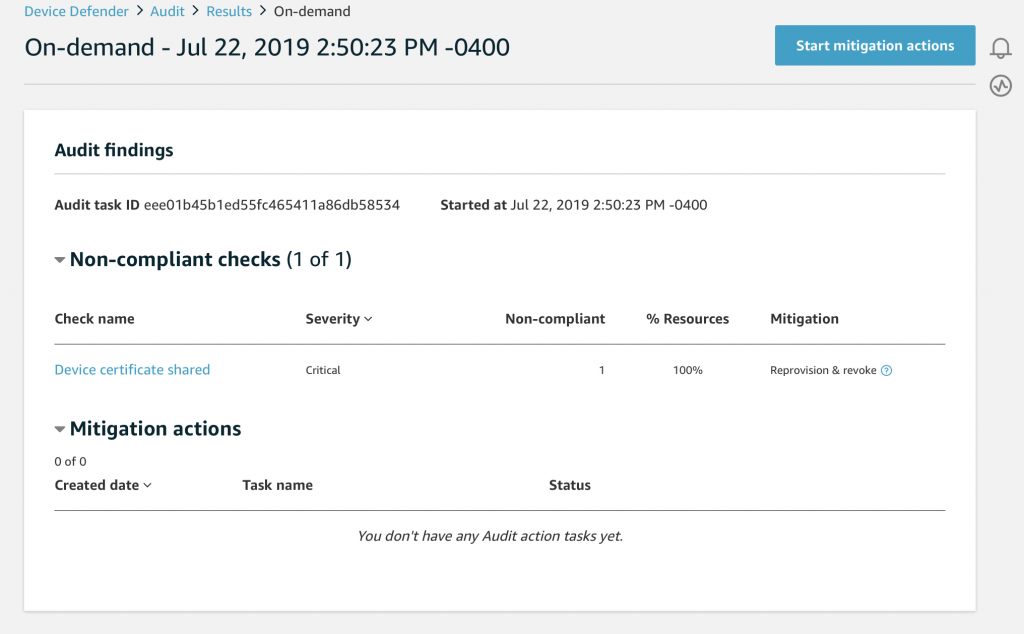Open the Device certificate shared finding
This screenshot has width=1024, height=634.
click(132, 370)
